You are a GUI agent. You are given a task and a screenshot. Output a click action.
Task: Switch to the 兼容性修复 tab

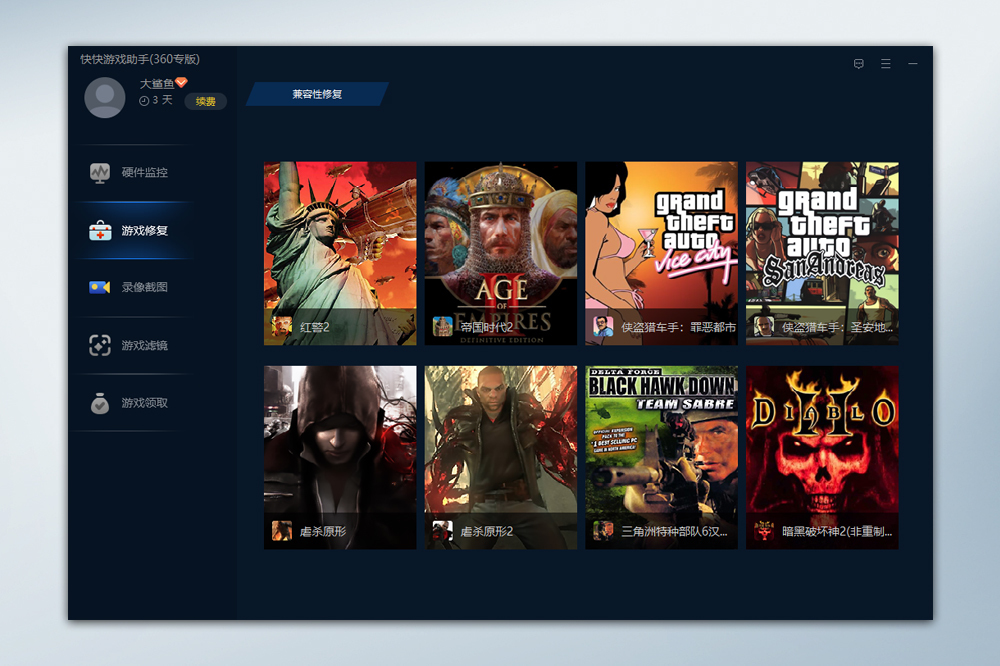click(317, 94)
